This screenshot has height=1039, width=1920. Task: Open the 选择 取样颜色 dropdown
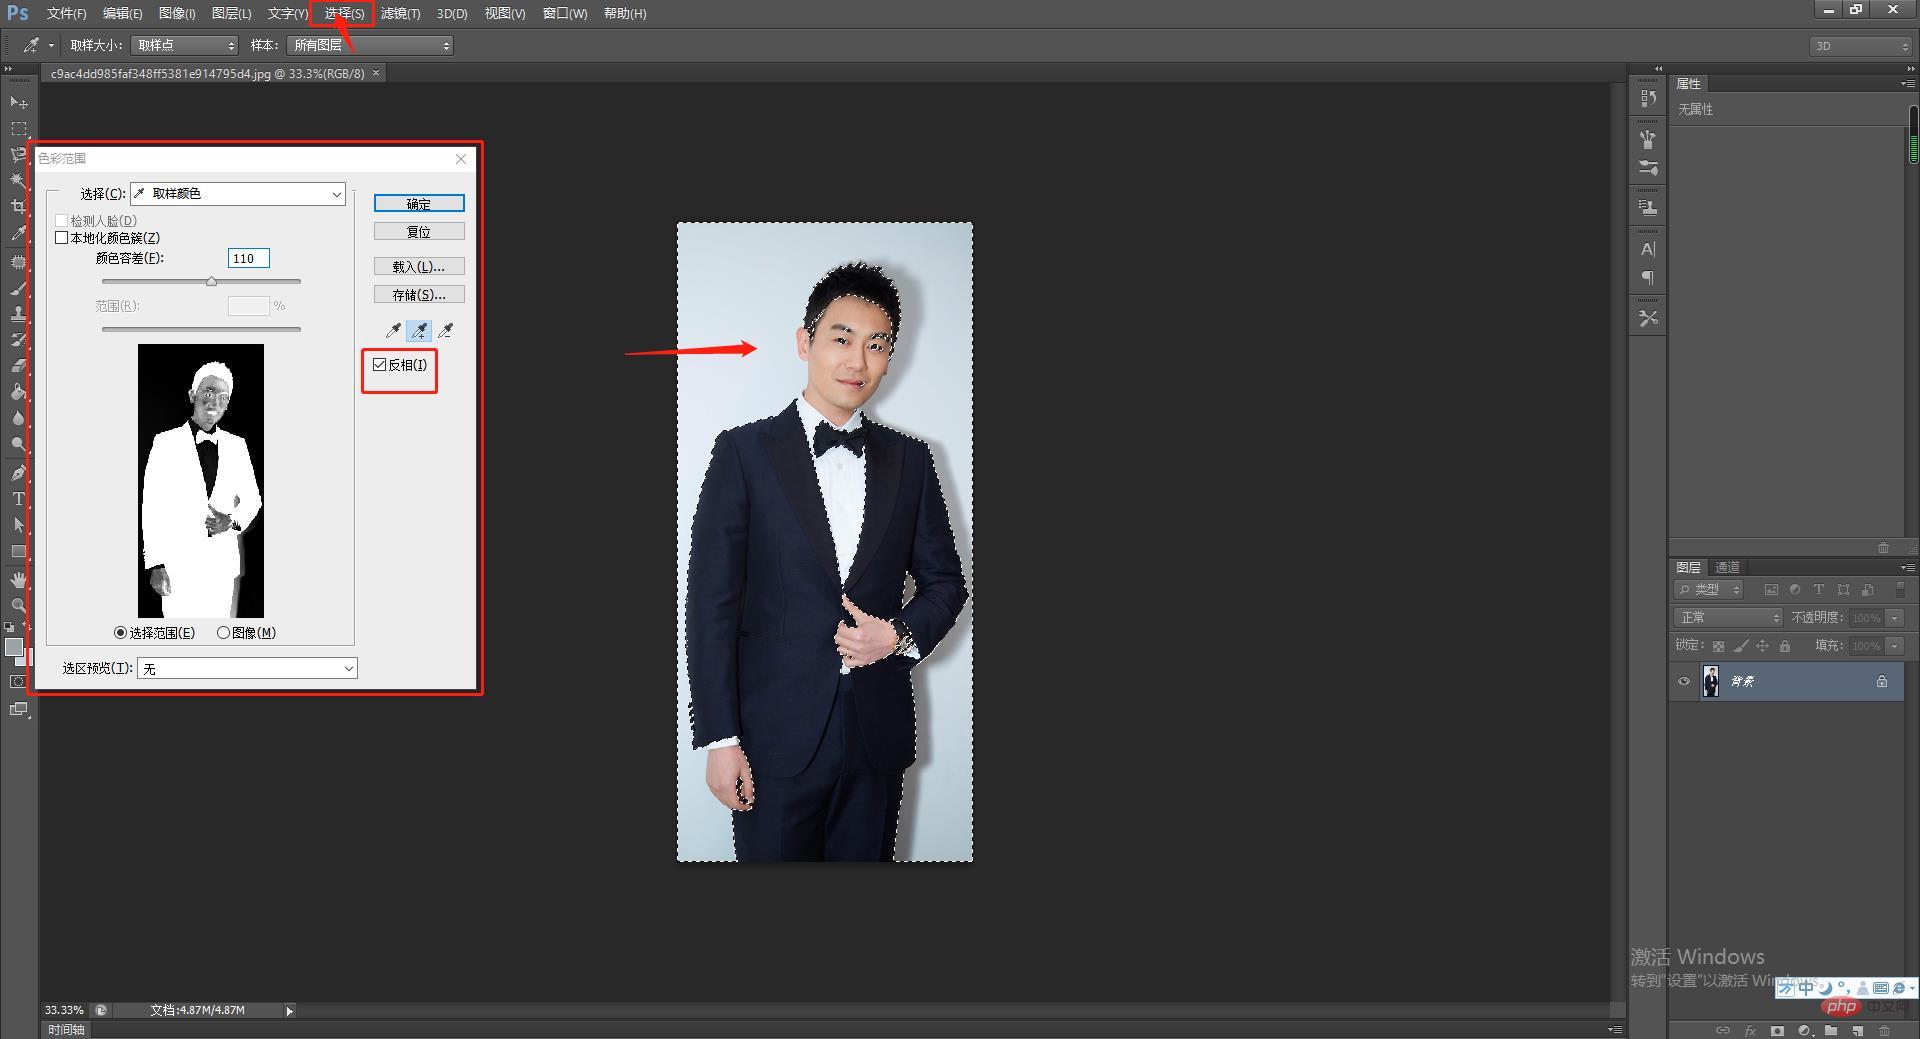[x=238, y=194]
